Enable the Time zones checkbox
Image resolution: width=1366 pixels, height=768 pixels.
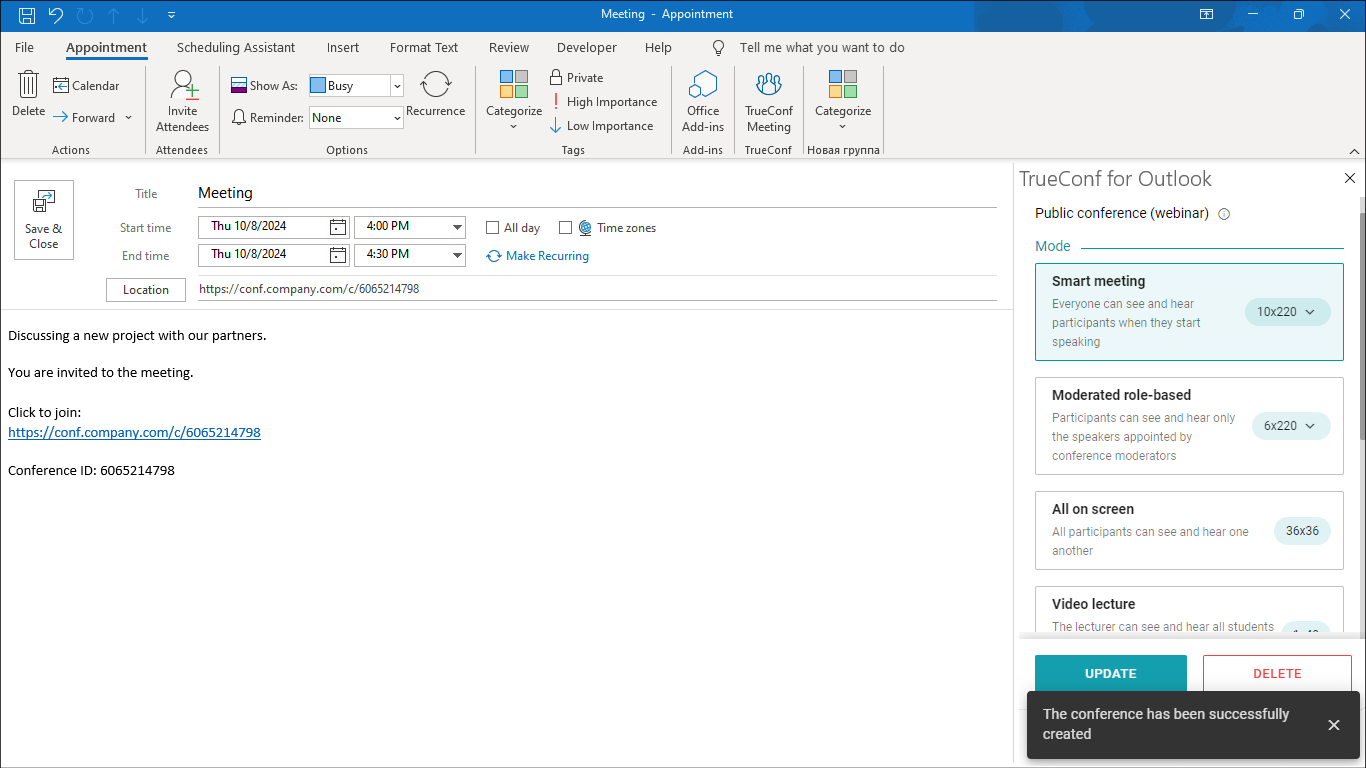(565, 228)
